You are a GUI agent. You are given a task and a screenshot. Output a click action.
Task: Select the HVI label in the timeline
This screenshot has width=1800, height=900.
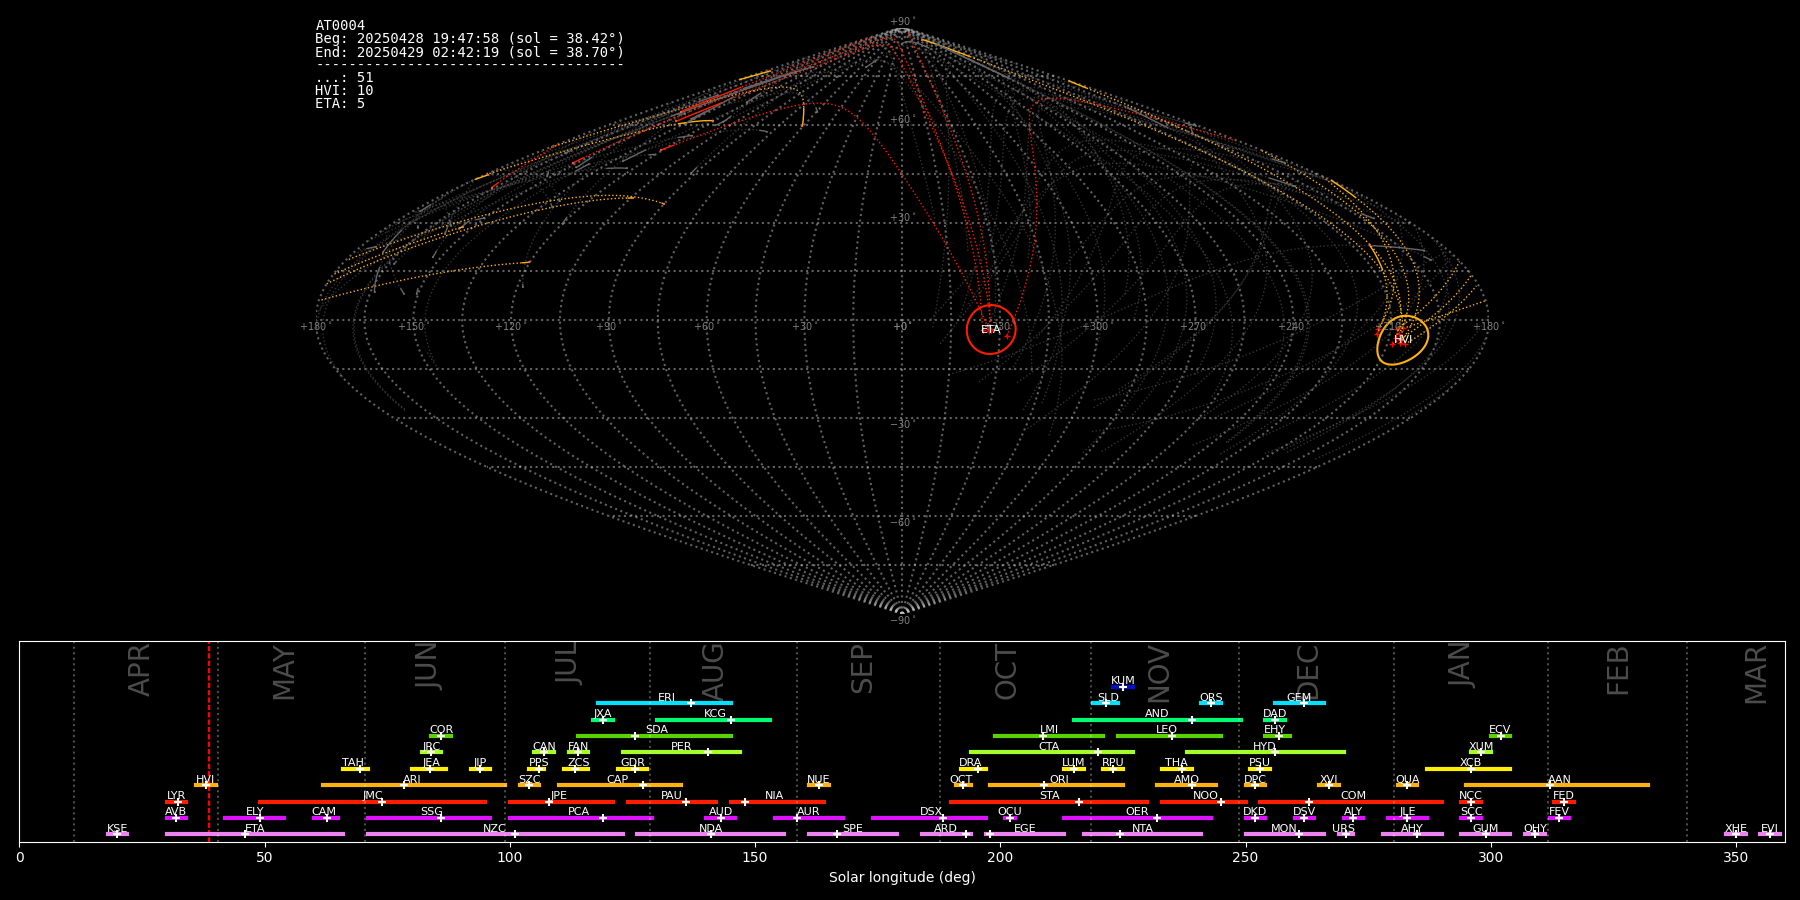pos(205,780)
